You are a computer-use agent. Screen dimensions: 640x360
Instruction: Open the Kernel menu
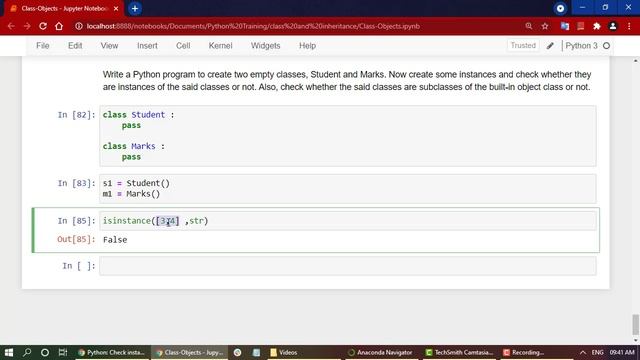pyautogui.click(x=220, y=46)
